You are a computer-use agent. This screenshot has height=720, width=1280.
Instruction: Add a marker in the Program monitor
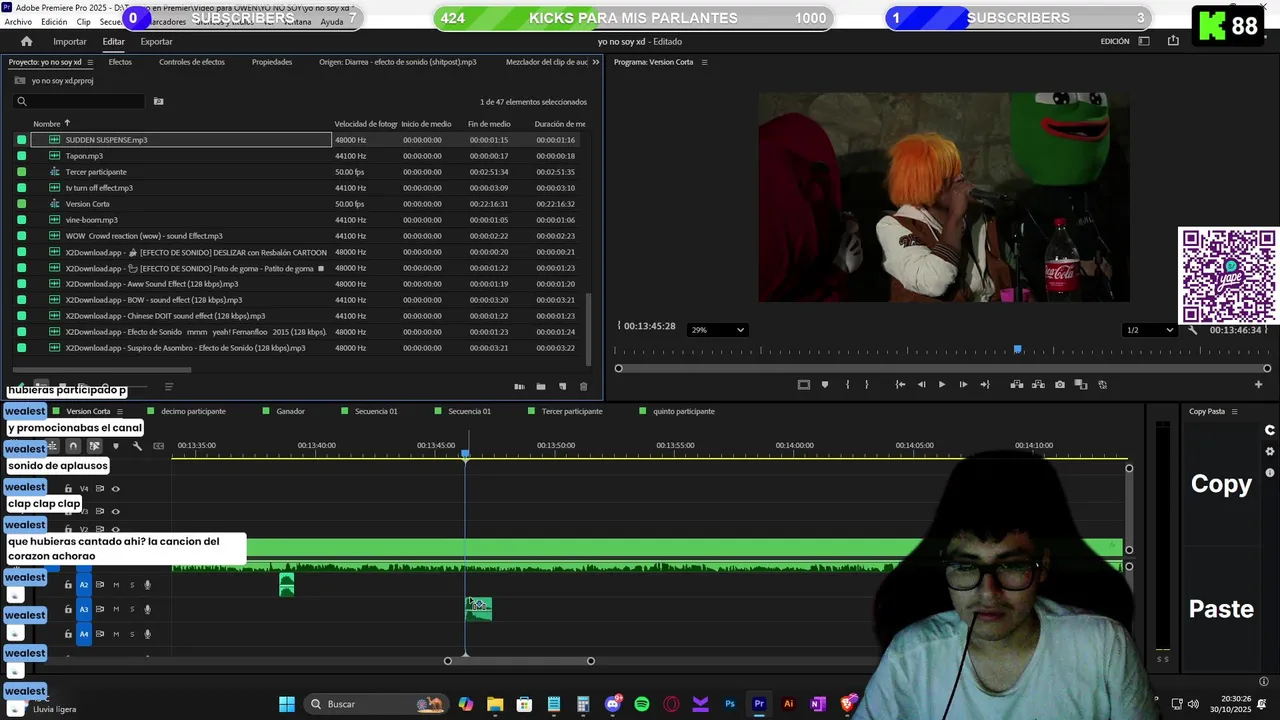[824, 384]
